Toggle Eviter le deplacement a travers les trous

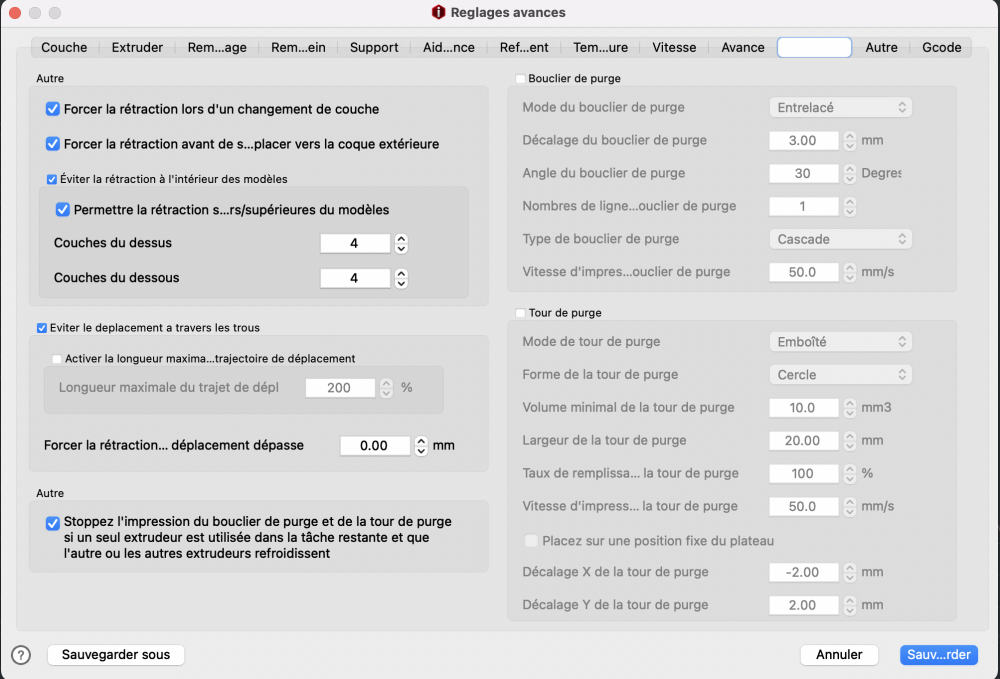click(41, 328)
